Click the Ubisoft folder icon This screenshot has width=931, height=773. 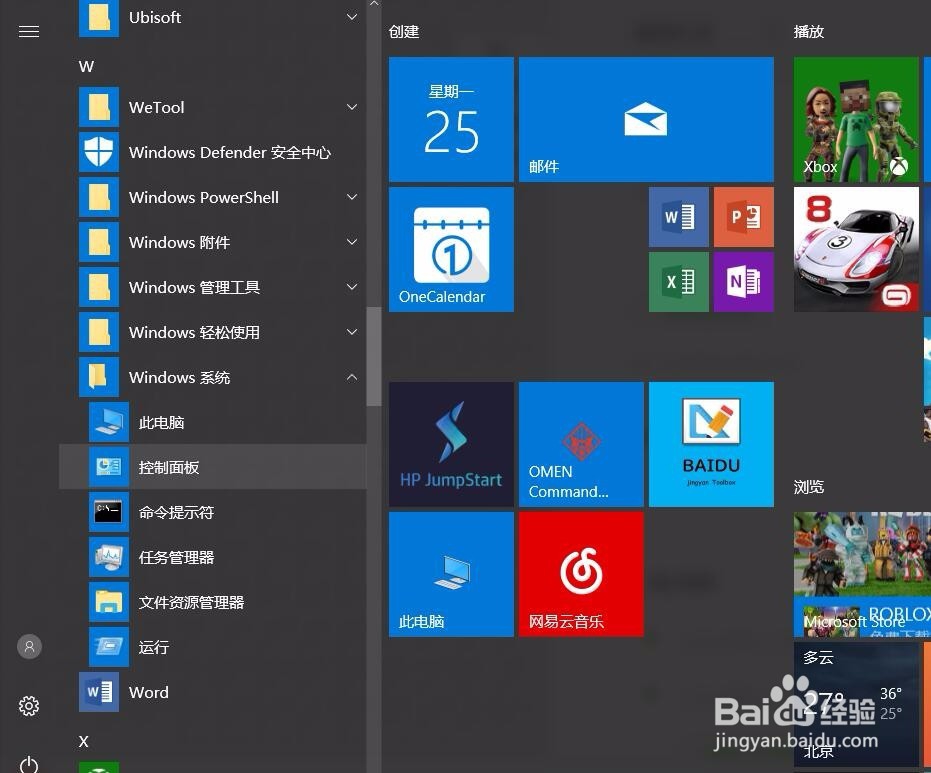[99, 18]
